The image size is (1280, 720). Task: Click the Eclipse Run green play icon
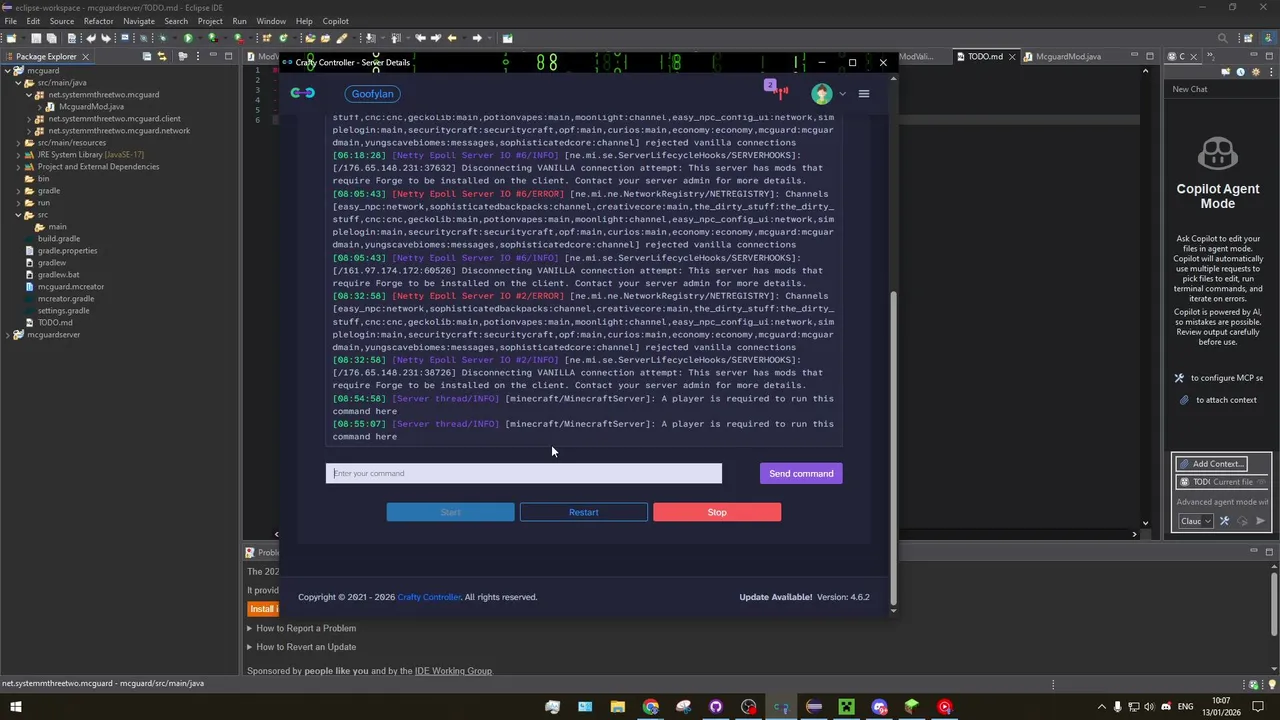coord(187,38)
